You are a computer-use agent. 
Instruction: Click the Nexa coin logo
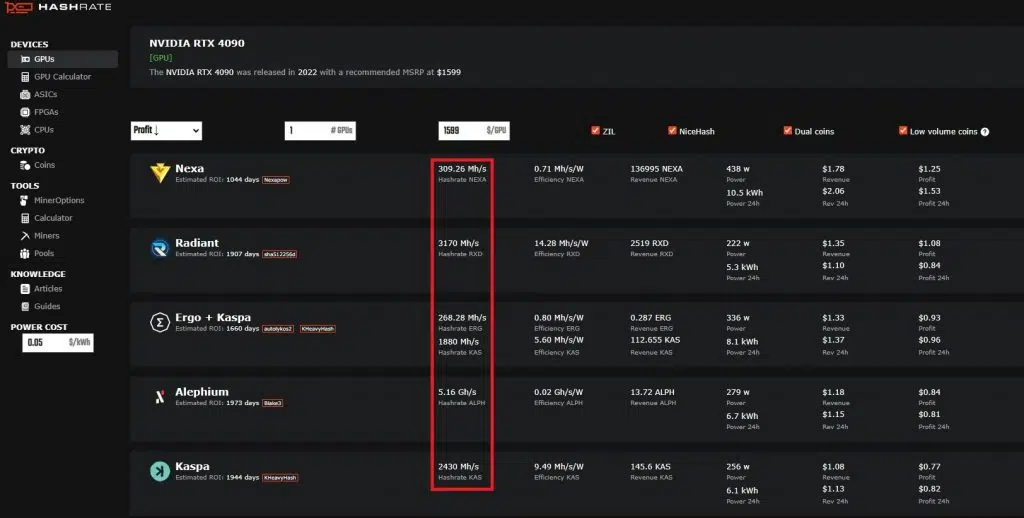pyautogui.click(x=160, y=173)
